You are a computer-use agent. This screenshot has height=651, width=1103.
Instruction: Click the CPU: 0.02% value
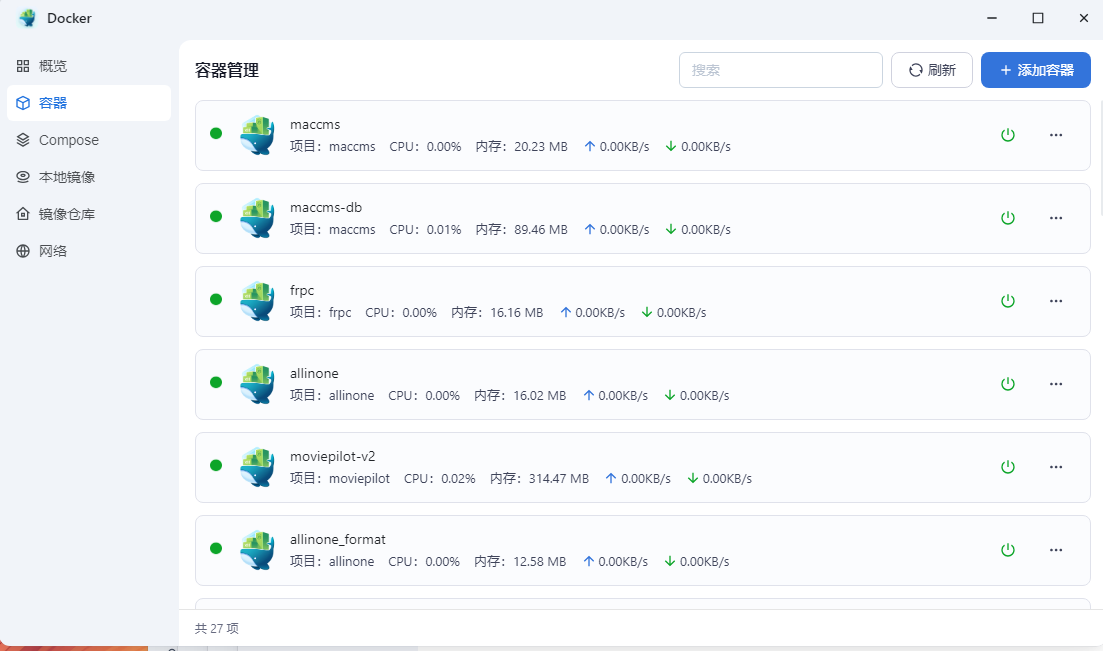(x=440, y=479)
